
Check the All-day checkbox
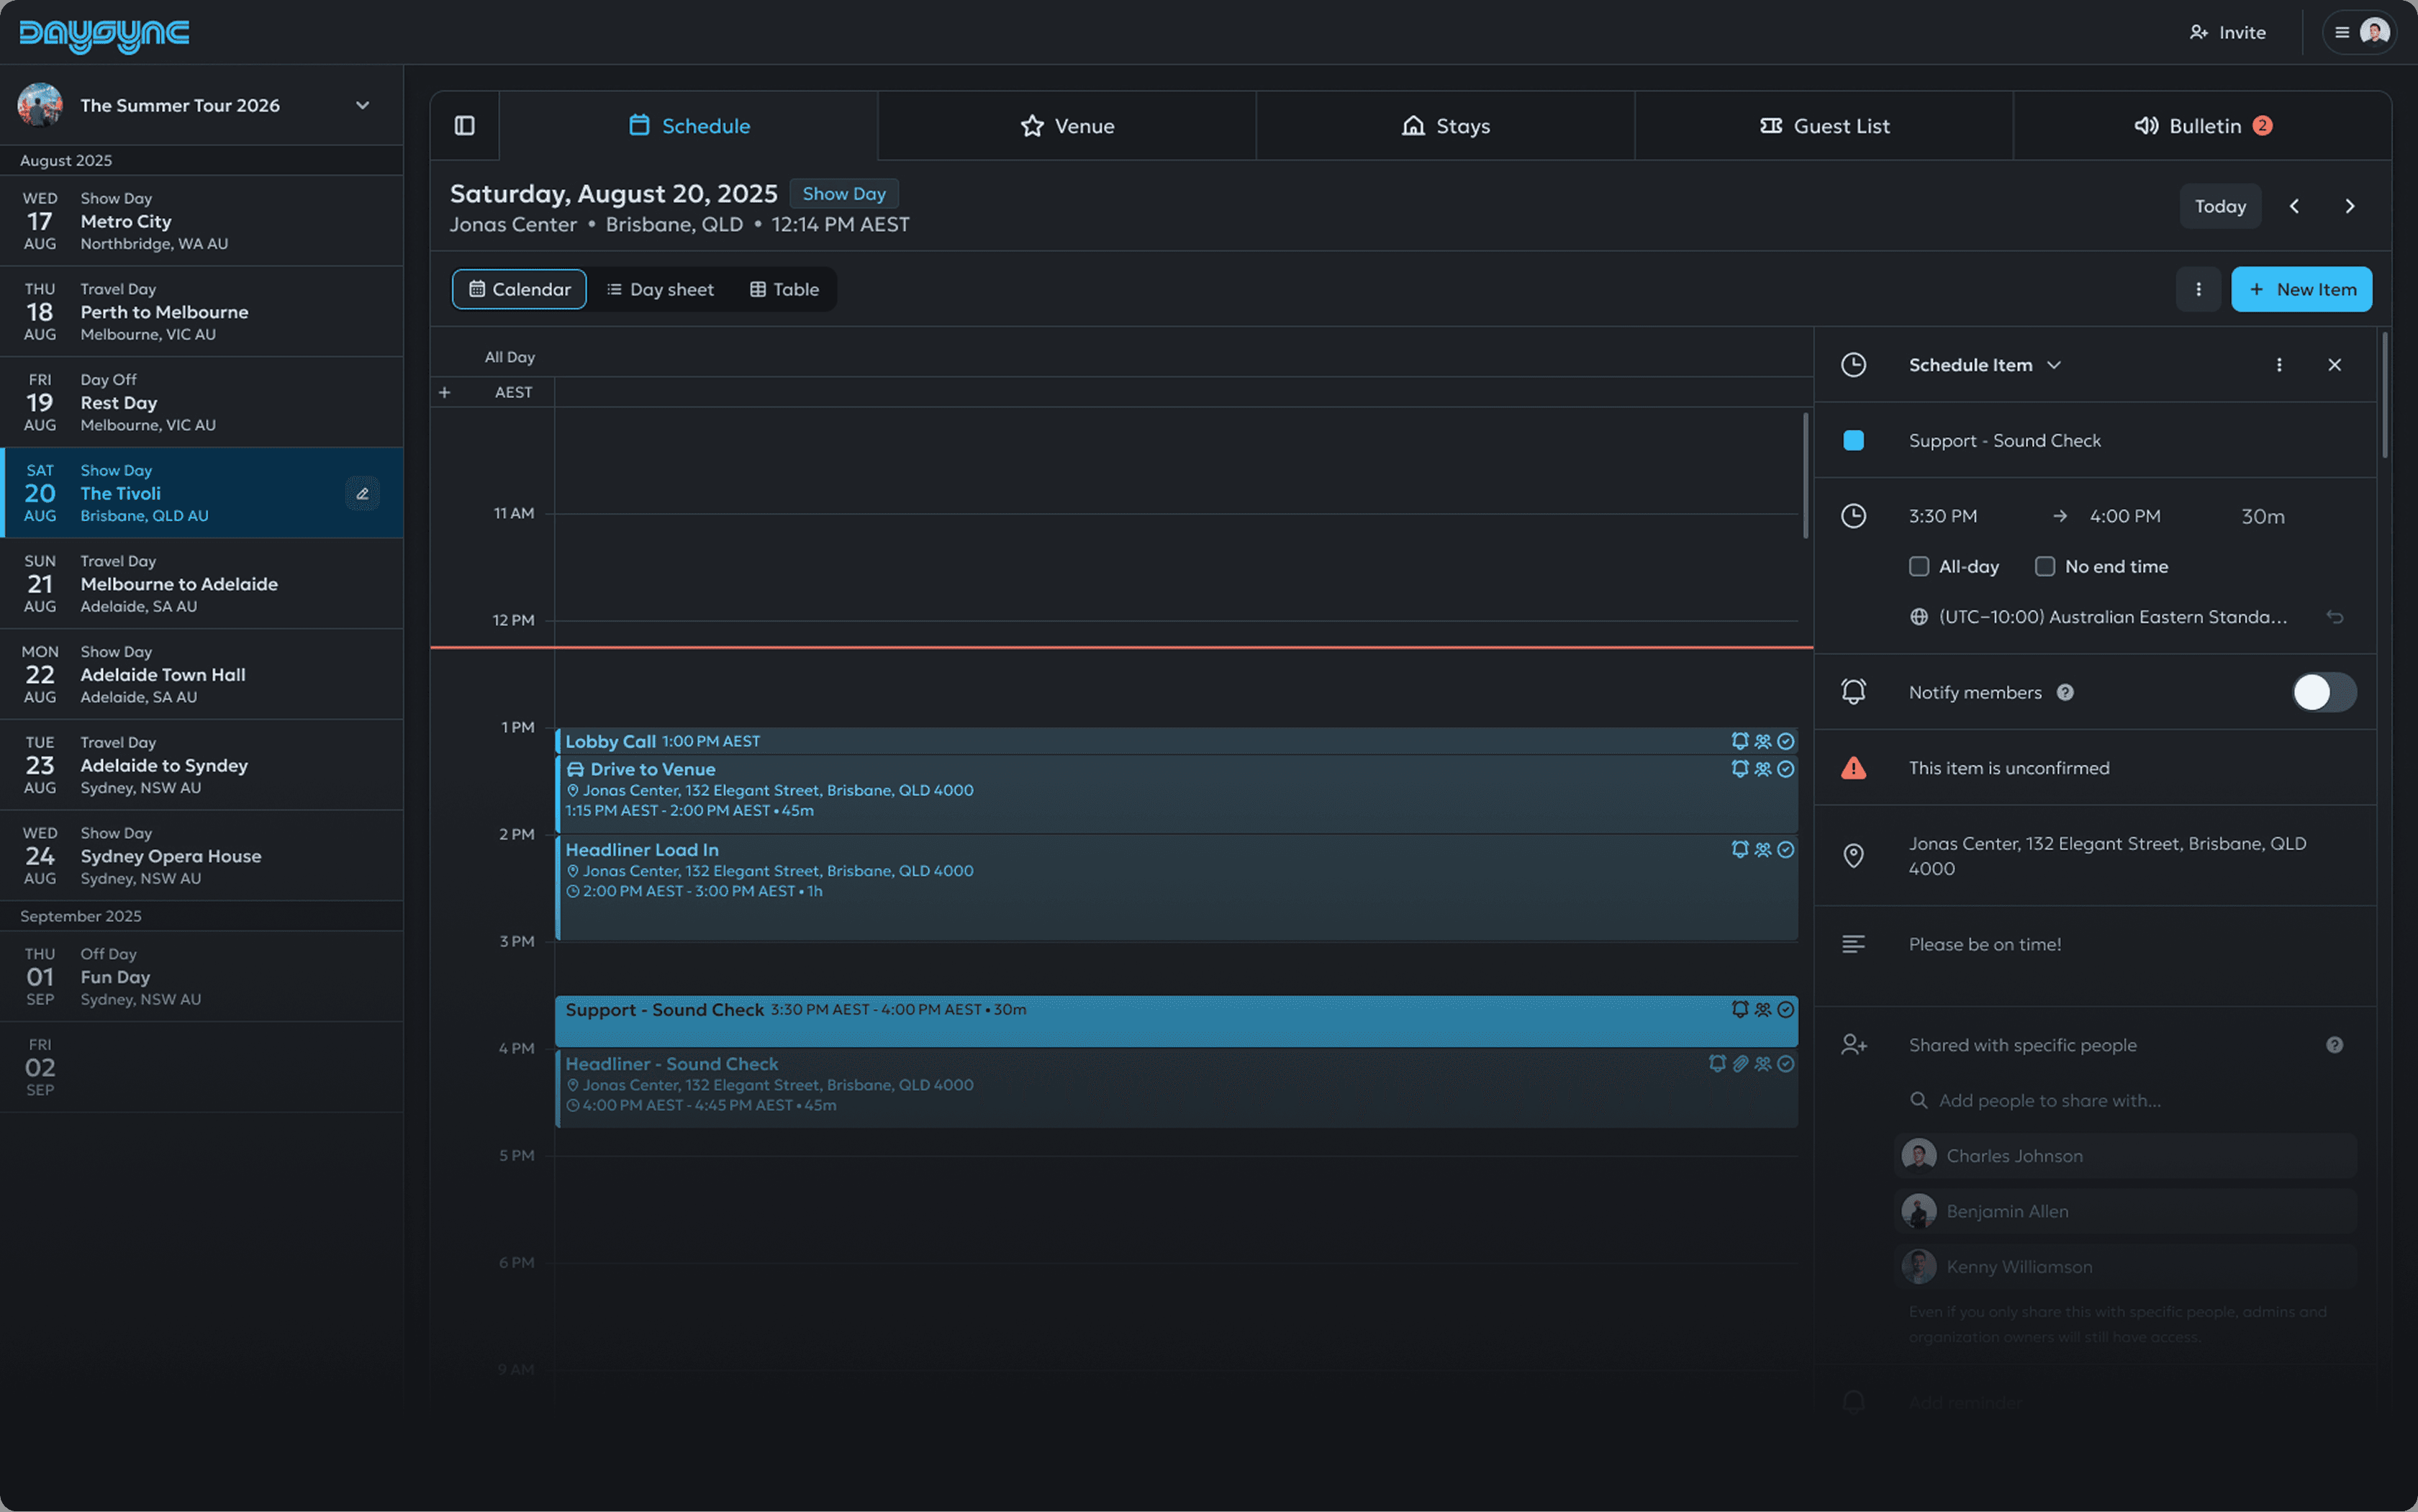(x=1919, y=566)
